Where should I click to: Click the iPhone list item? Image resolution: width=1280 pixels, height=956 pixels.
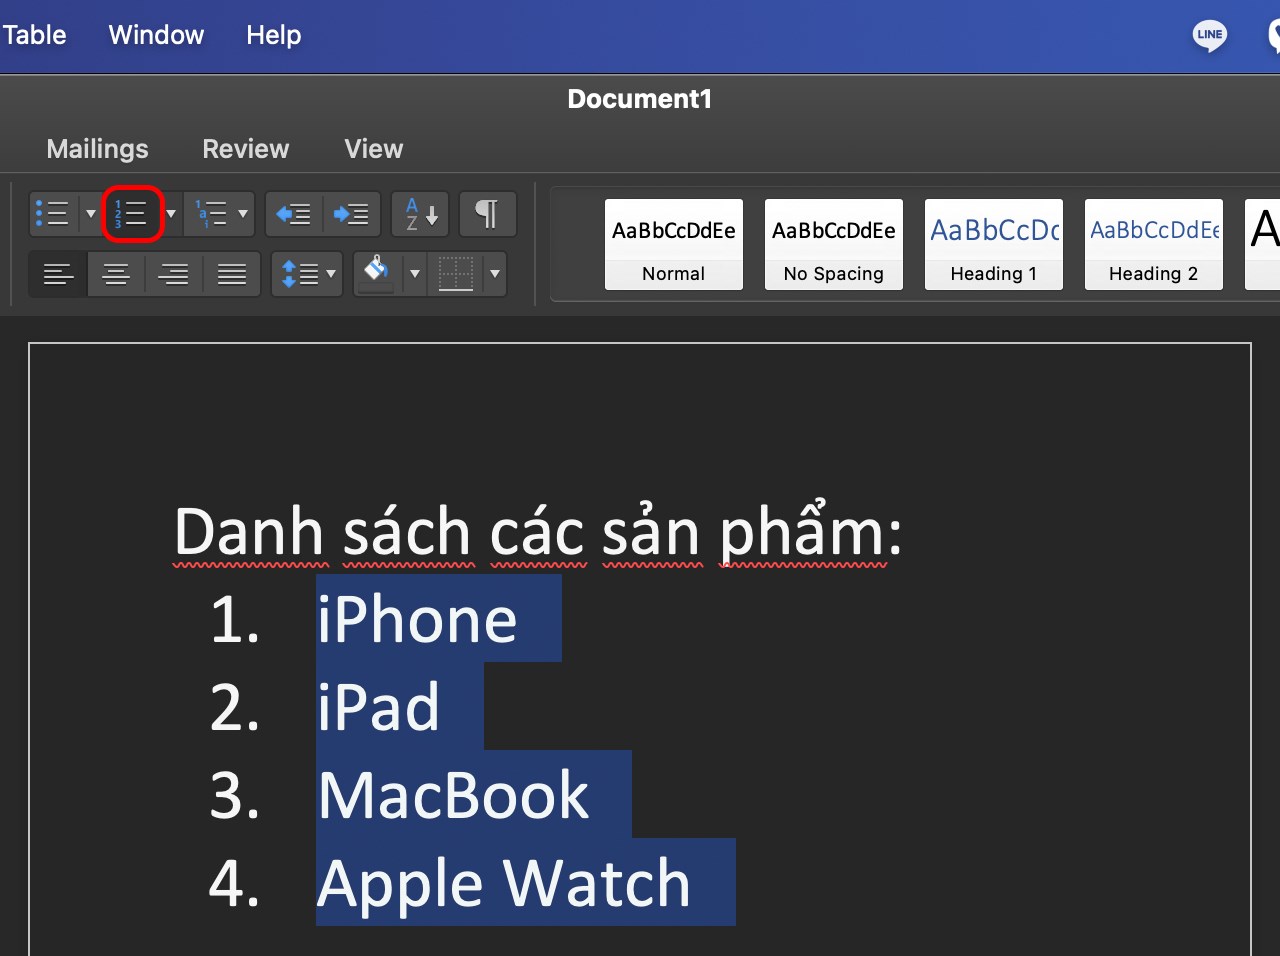417,620
